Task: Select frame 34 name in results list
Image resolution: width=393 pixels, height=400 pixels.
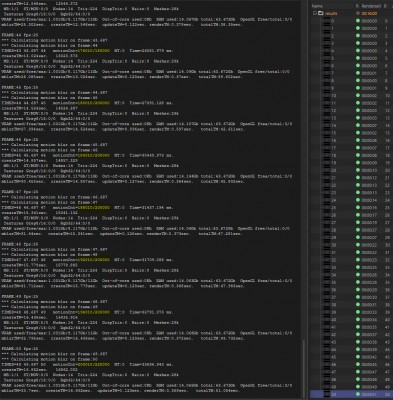Action: (334, 275)
